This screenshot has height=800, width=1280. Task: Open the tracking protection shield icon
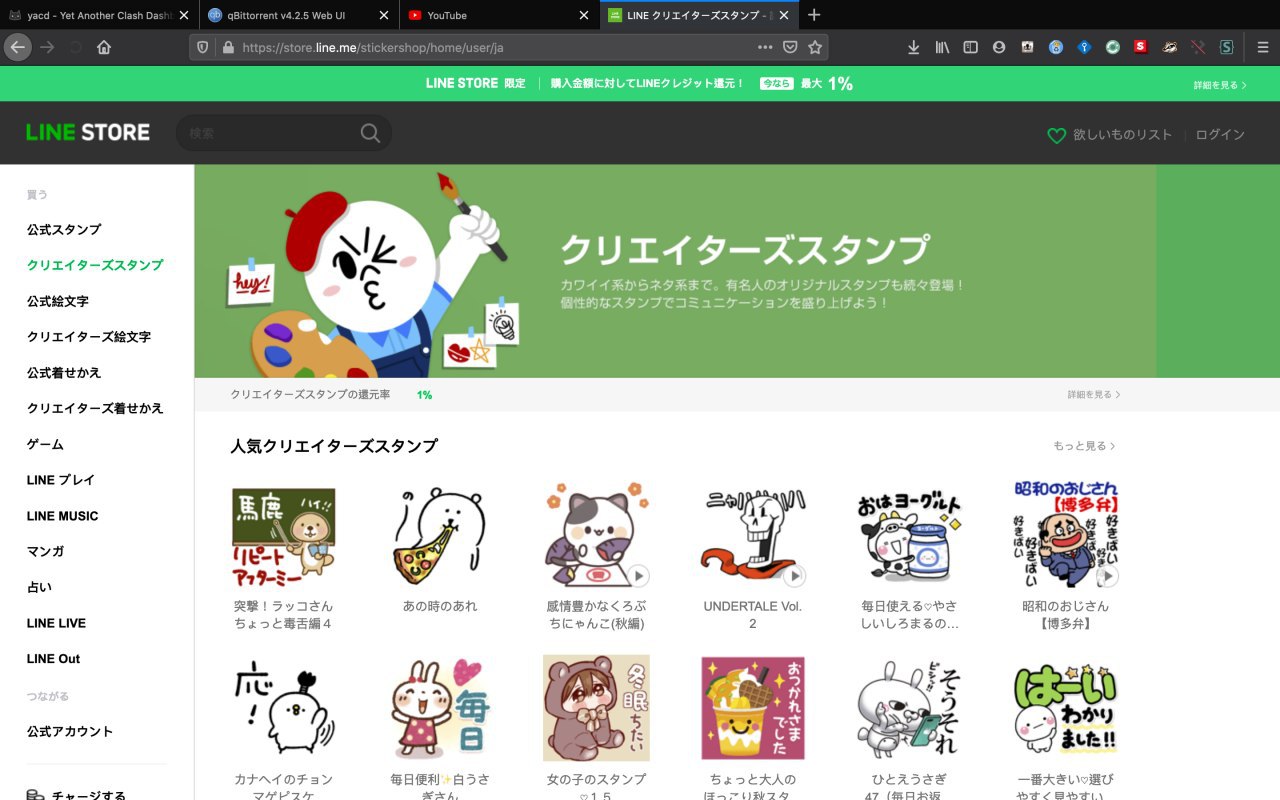pyautogui.click(x=203, y=47)
